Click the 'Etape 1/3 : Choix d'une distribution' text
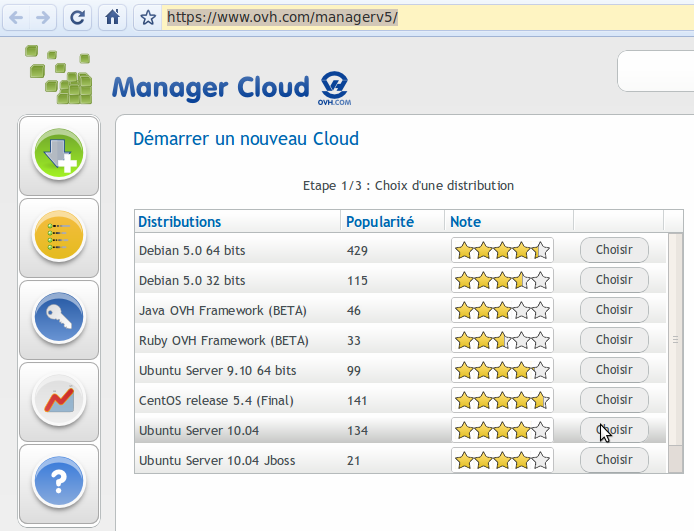Screen dimensions: 694x531 point(408,185)
